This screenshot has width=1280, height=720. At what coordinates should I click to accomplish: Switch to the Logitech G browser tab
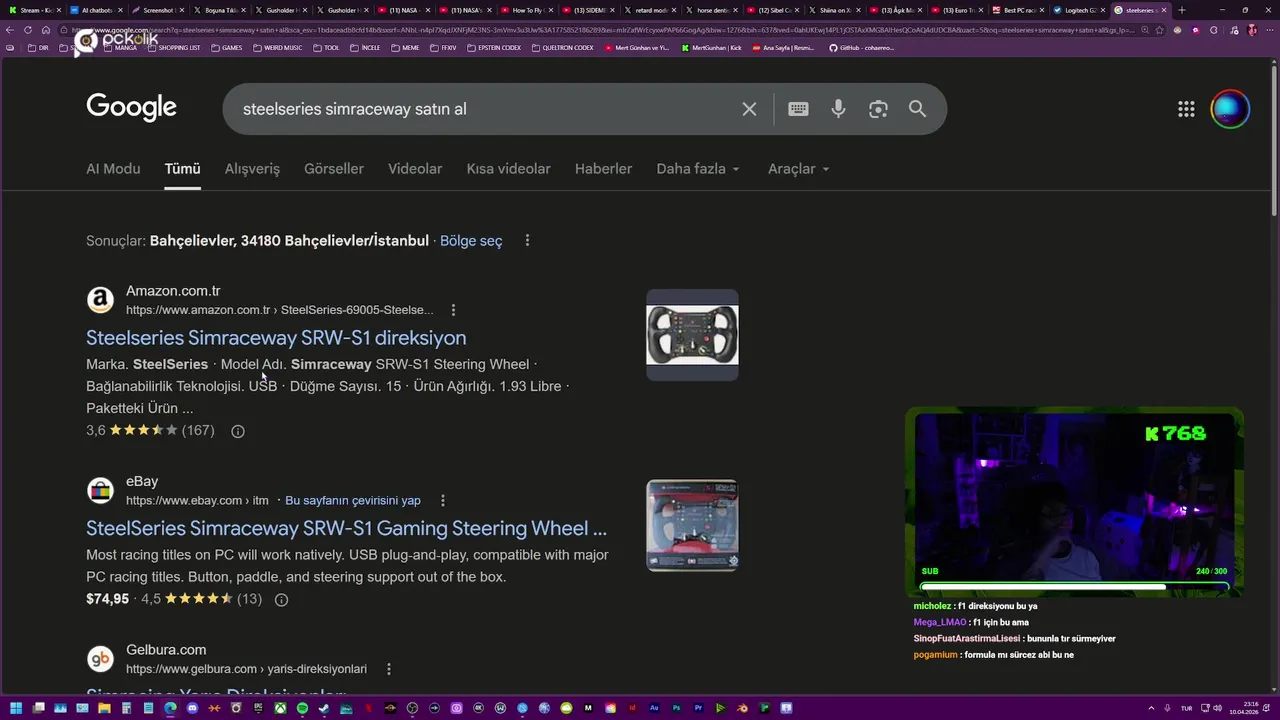pyautogui.click(x=1078, y=10)
